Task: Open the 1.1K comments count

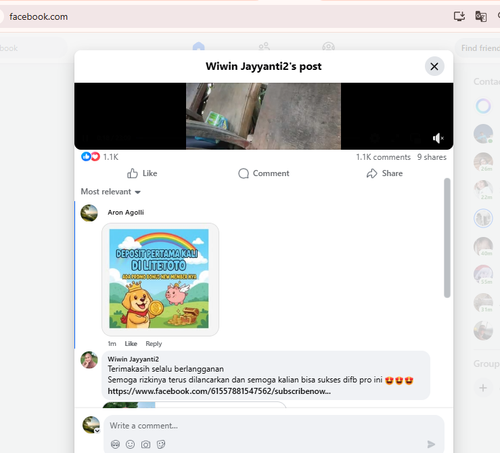Action: click(383, 157)
